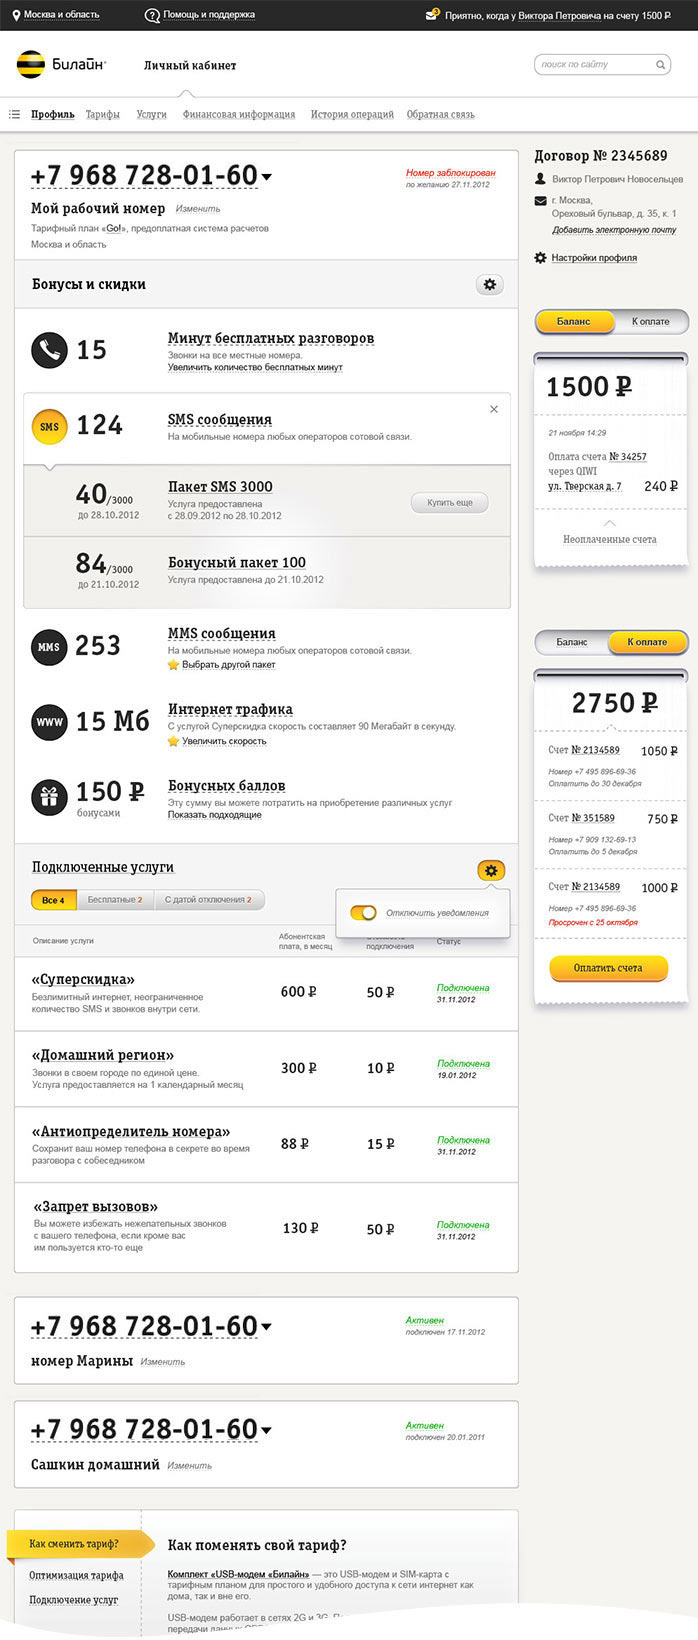The height and width of the screenshot is (1640, 698).
Task: Expand Сашкин домашний phone number dropdown
Action: click(x=266, y=1431)
